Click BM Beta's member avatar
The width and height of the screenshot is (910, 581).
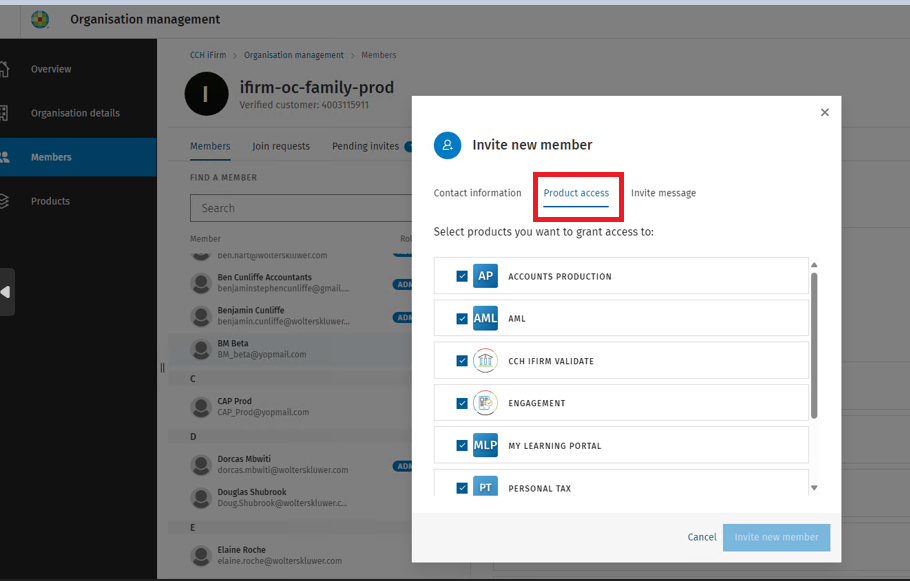[x=201, y=349]
